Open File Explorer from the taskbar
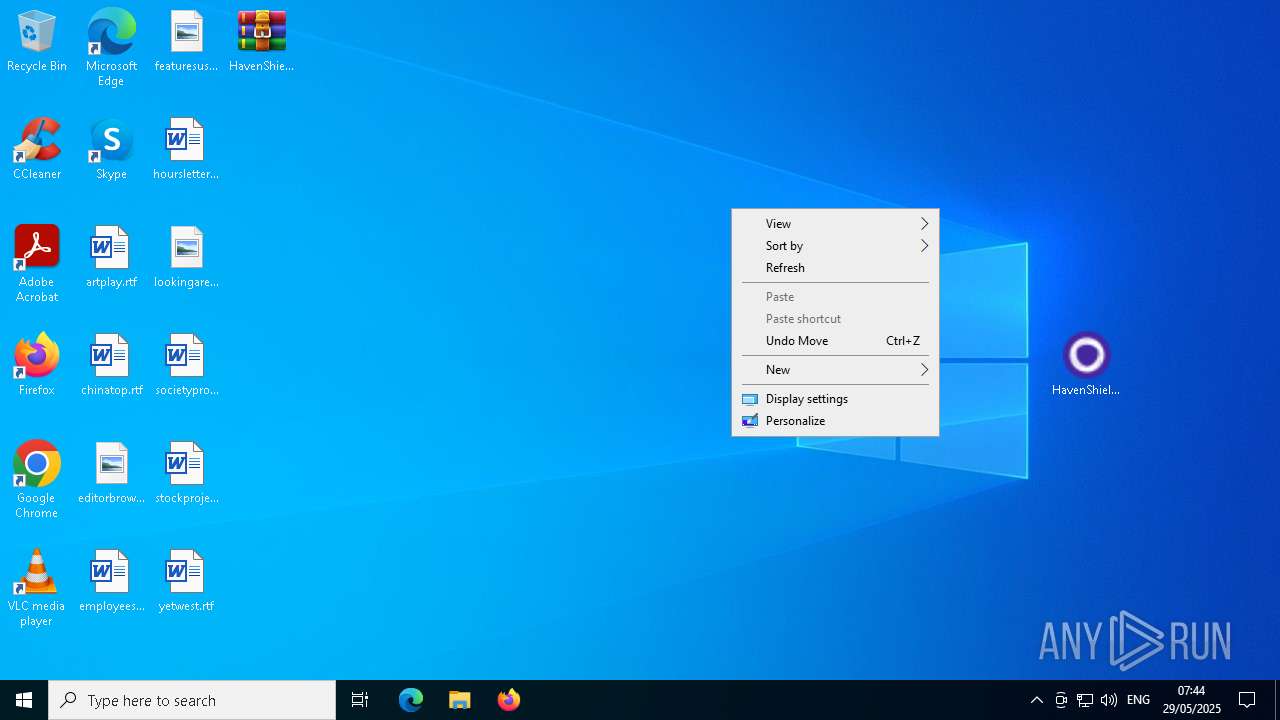The width and height of the screenshot is (1280, 720). point(460,700)
